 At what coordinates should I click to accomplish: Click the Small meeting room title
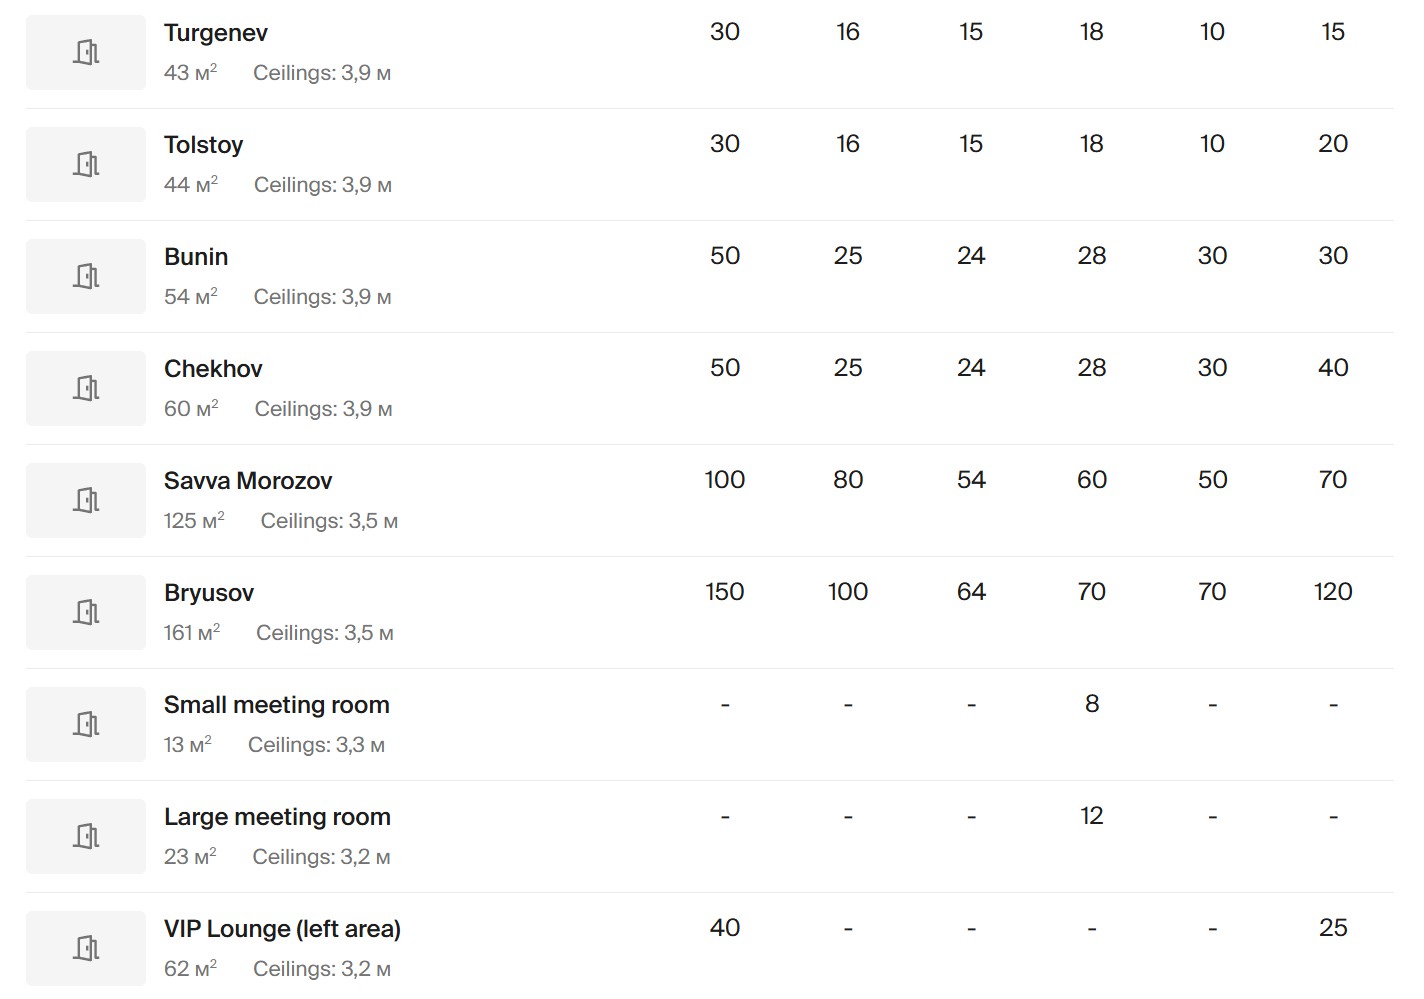[276, 705]
